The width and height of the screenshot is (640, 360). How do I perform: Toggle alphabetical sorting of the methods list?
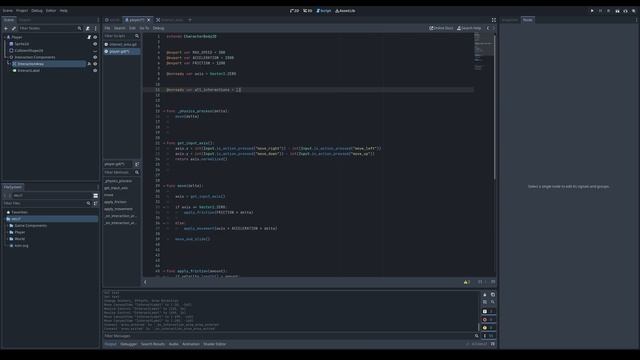[137, 164]
